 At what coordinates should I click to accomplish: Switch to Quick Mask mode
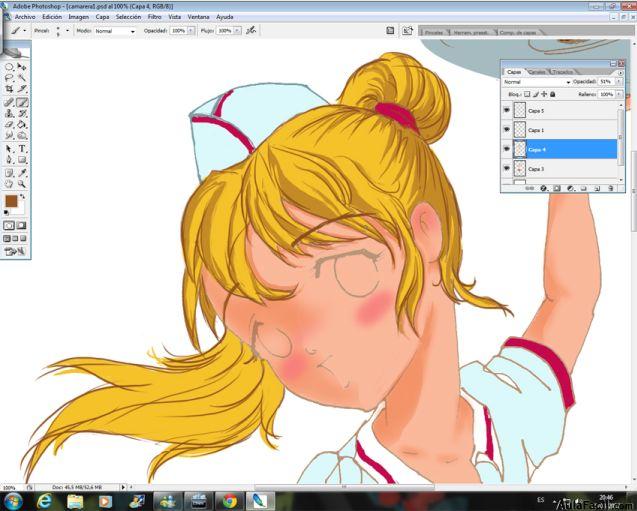tap(21, 225)
